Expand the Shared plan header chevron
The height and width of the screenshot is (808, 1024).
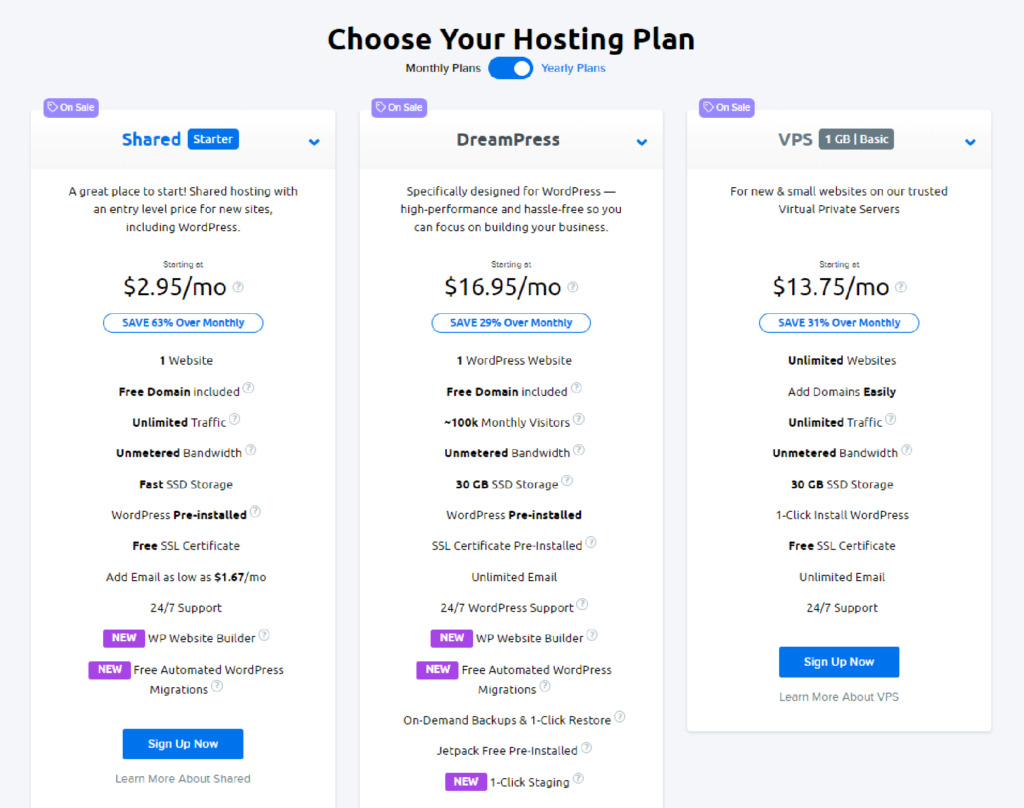point(313,142)
